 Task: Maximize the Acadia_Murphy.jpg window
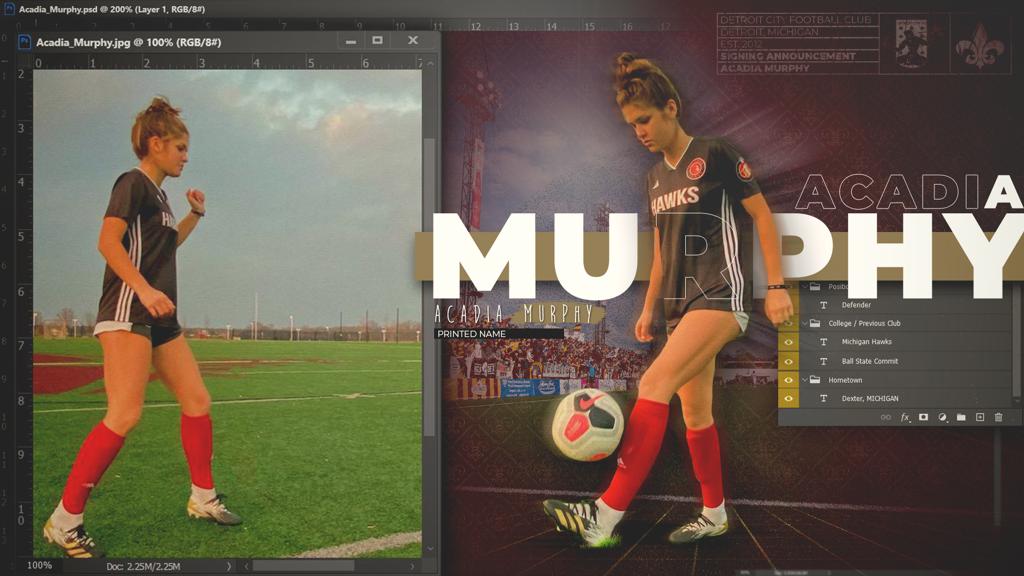[x=377, y=40]
